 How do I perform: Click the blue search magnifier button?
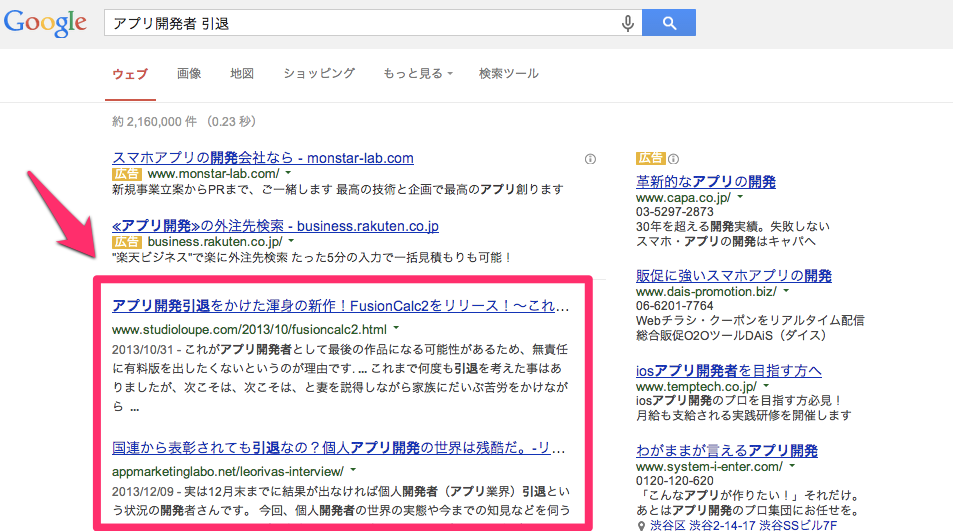coord(669,23)
